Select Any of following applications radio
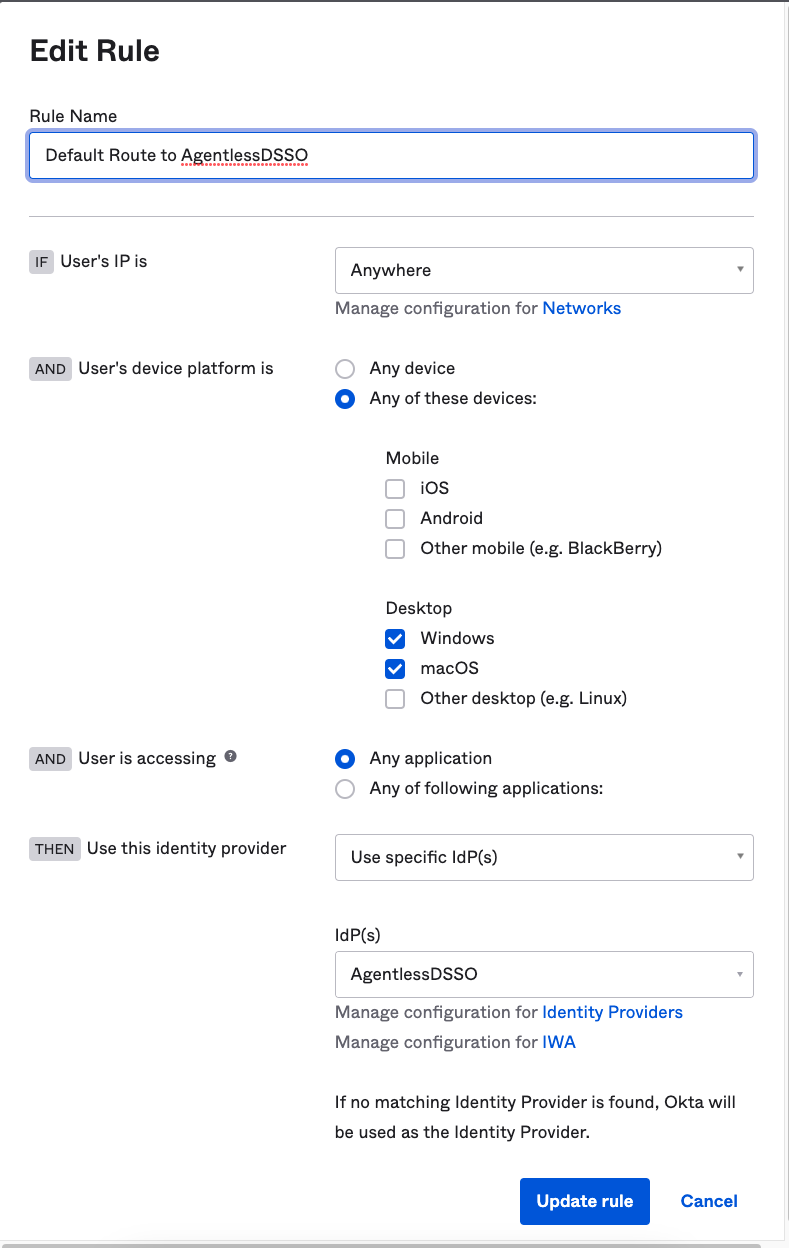The height and width of the screenshot is (1248, 789). 345,789
